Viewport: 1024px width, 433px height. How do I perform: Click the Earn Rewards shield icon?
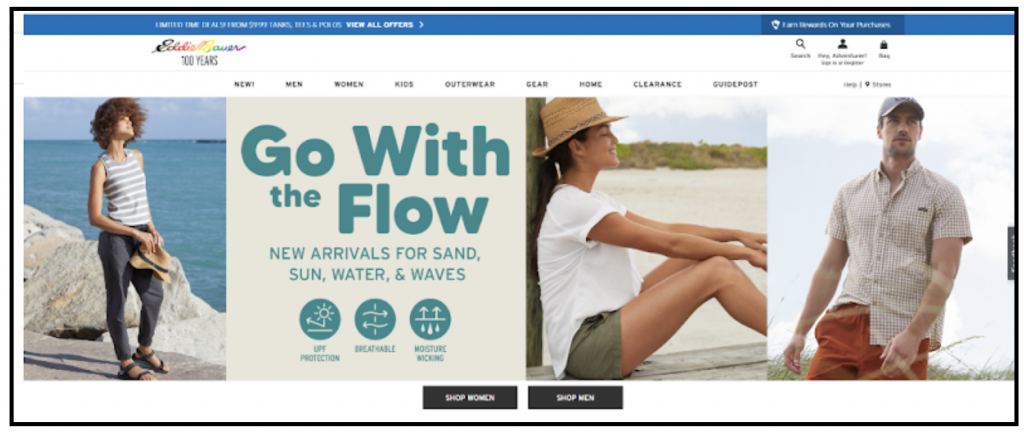pyautogui.click(x=776, y=25)
